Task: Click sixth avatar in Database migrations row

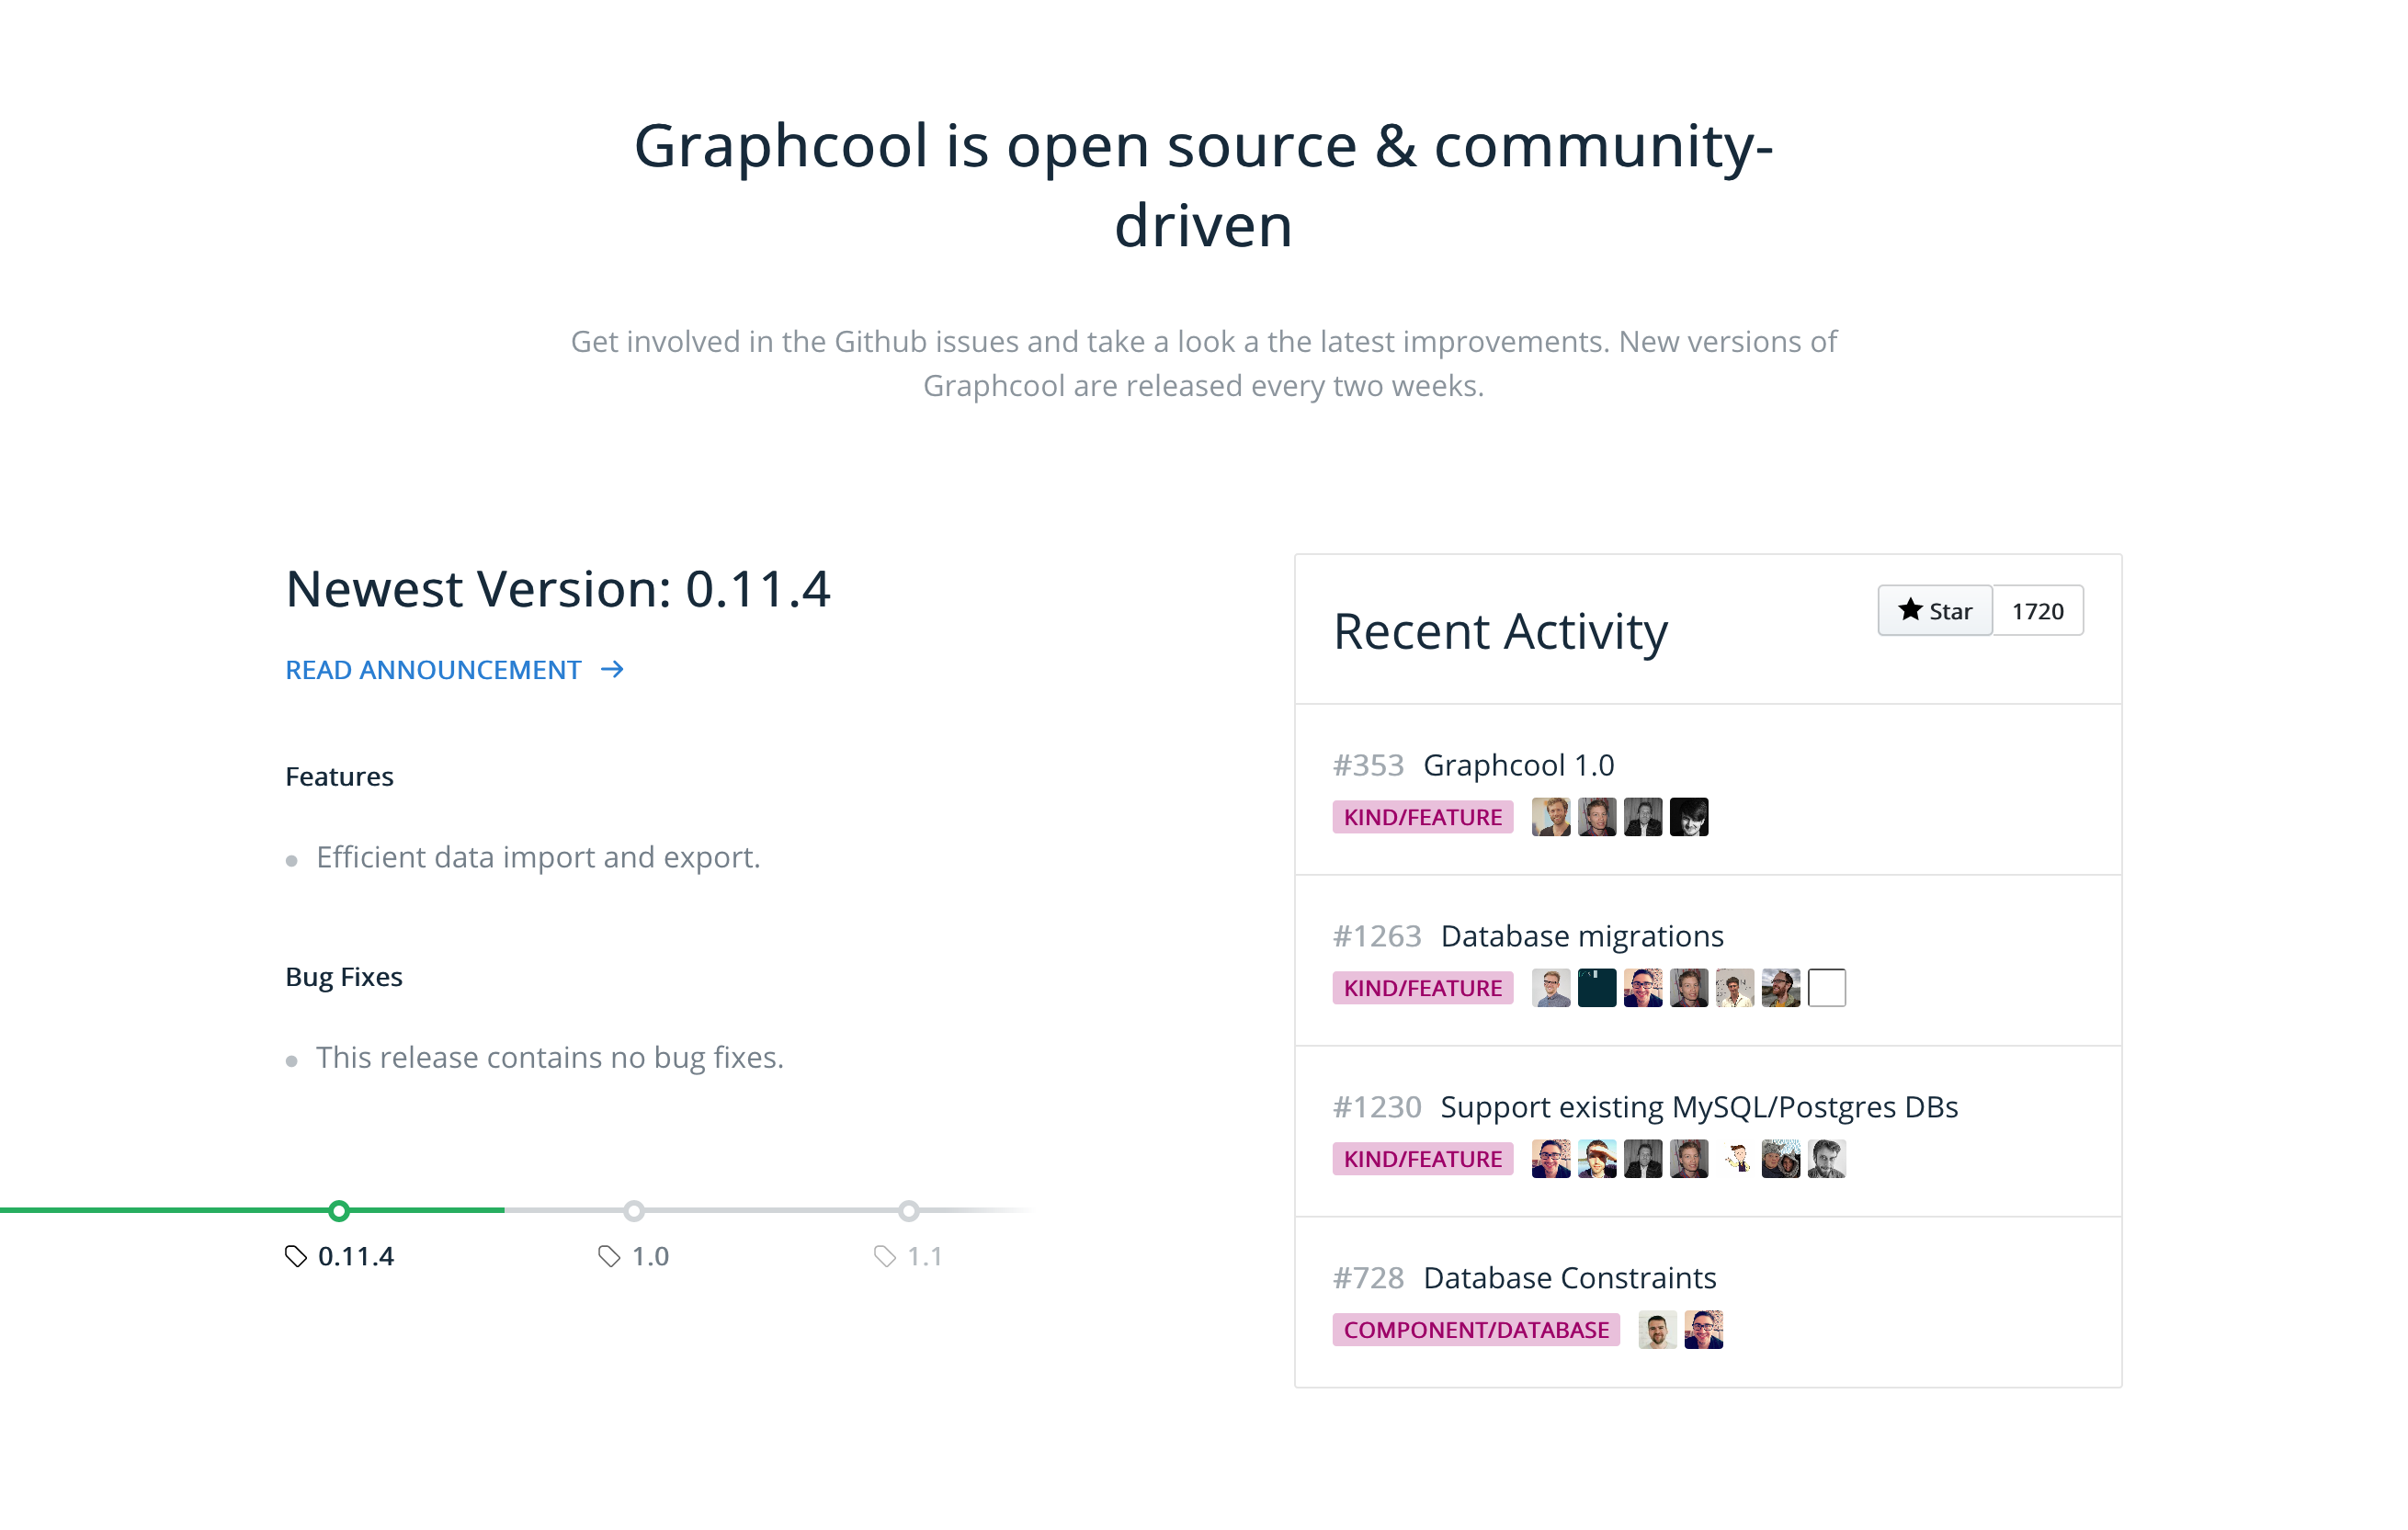Action: (1781, 988)
